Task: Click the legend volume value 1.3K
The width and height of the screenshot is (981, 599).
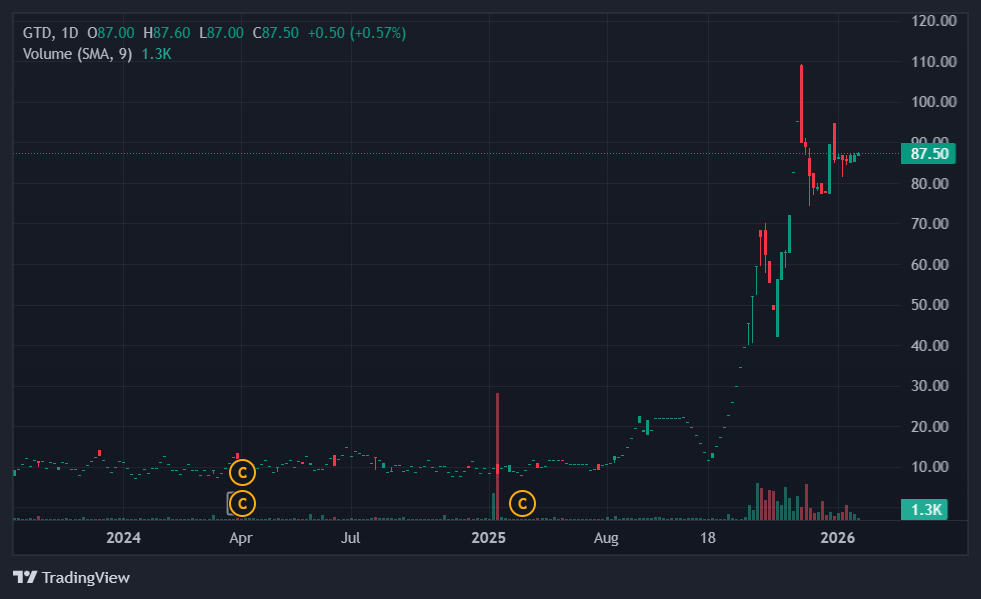Action: [x=157, y=54]
